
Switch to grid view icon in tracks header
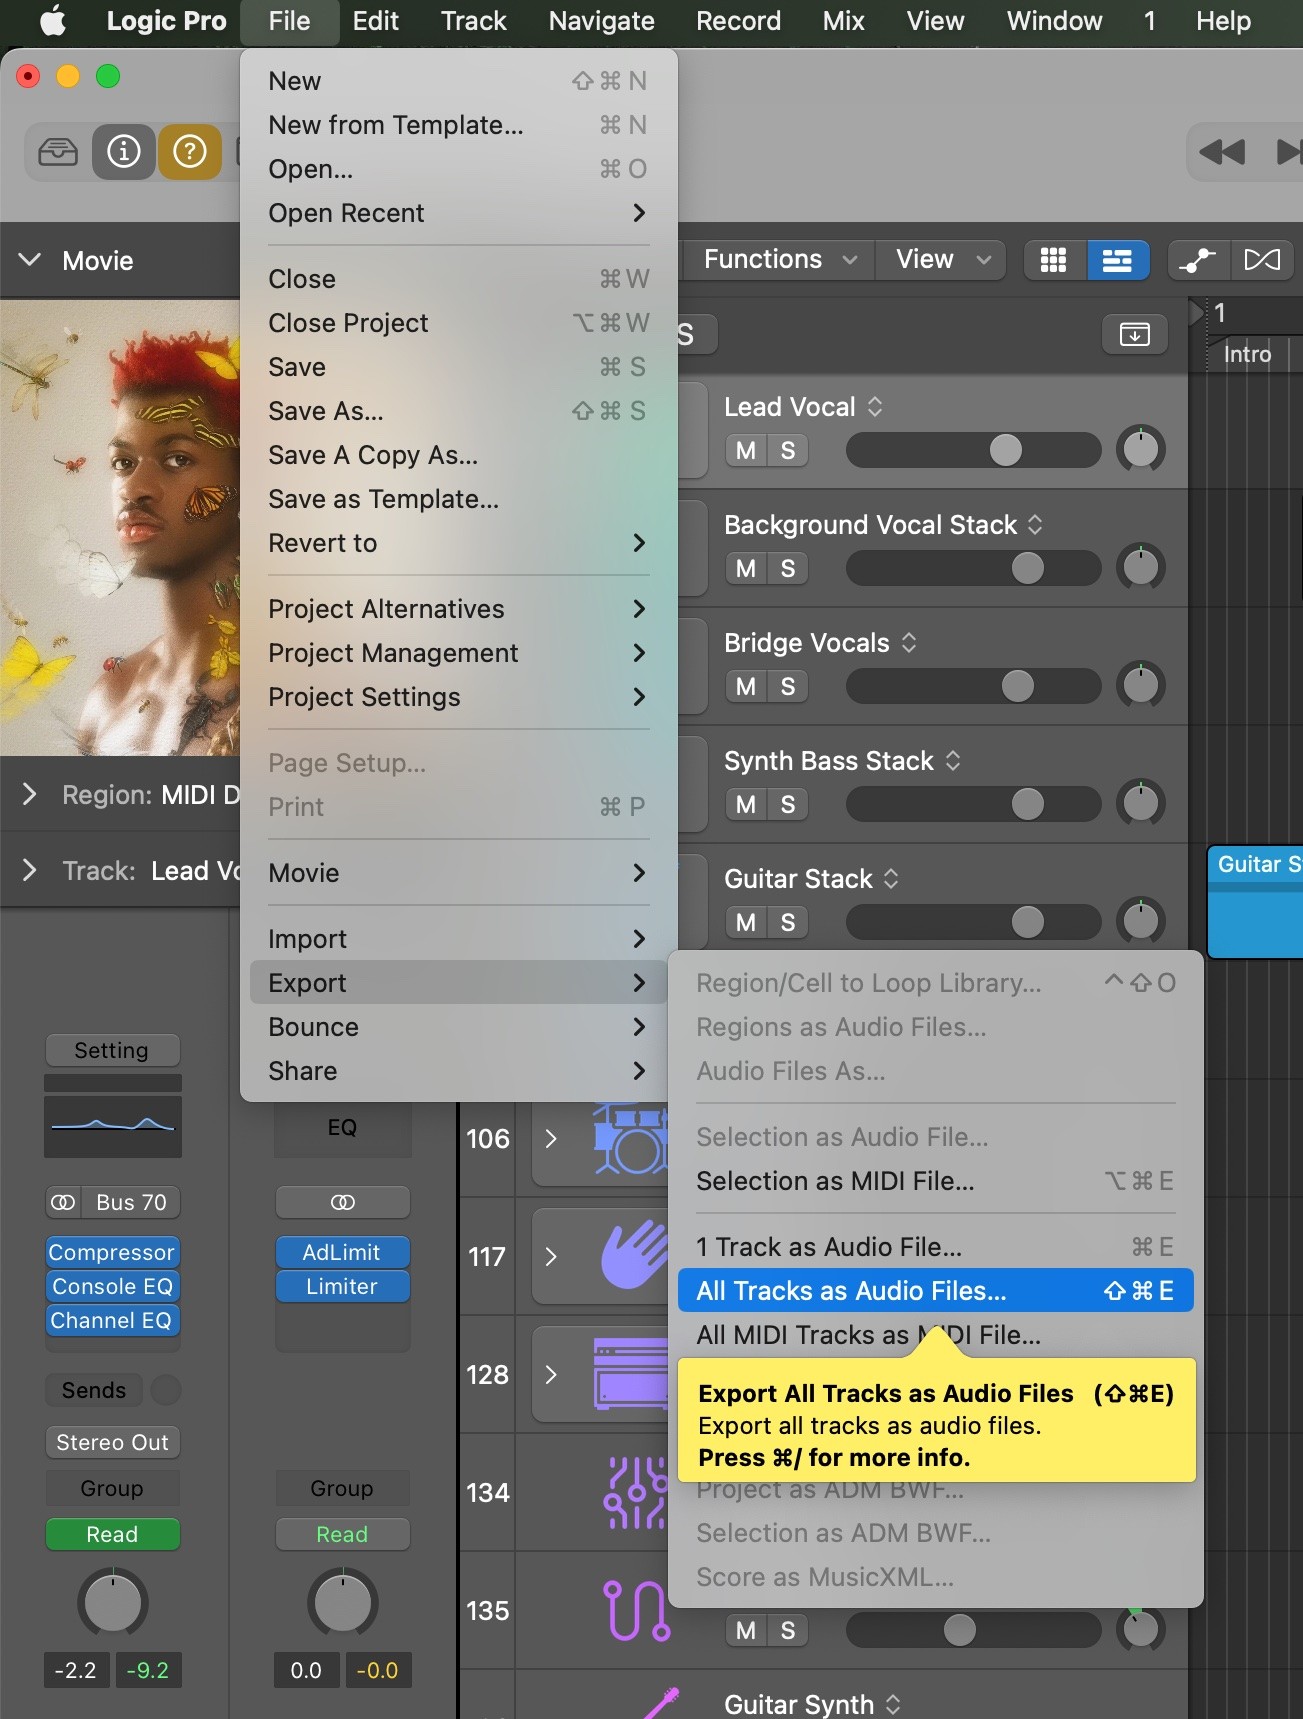click(1054, 260)
